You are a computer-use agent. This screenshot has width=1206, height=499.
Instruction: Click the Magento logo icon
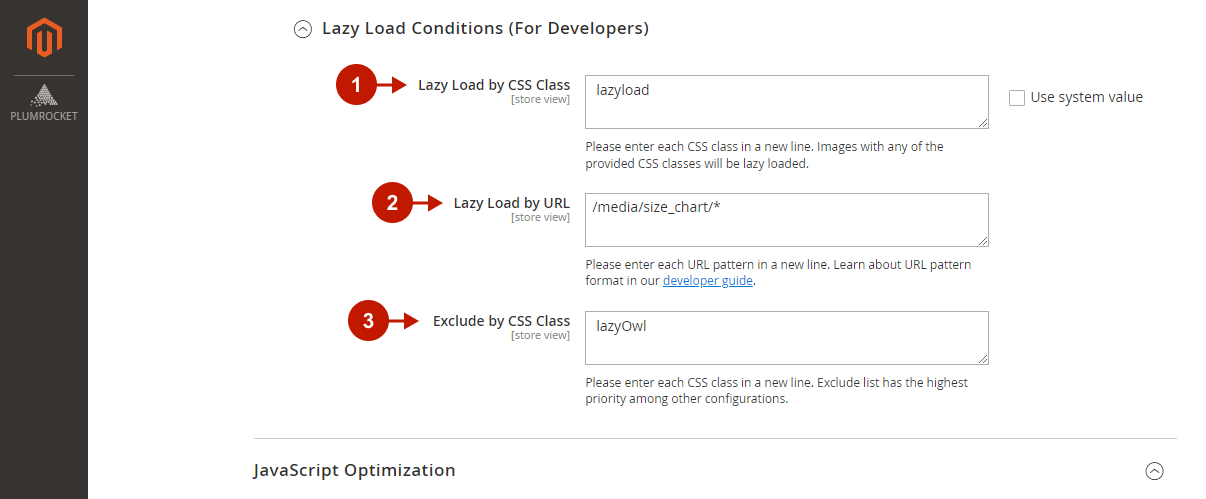coord(44,38)
